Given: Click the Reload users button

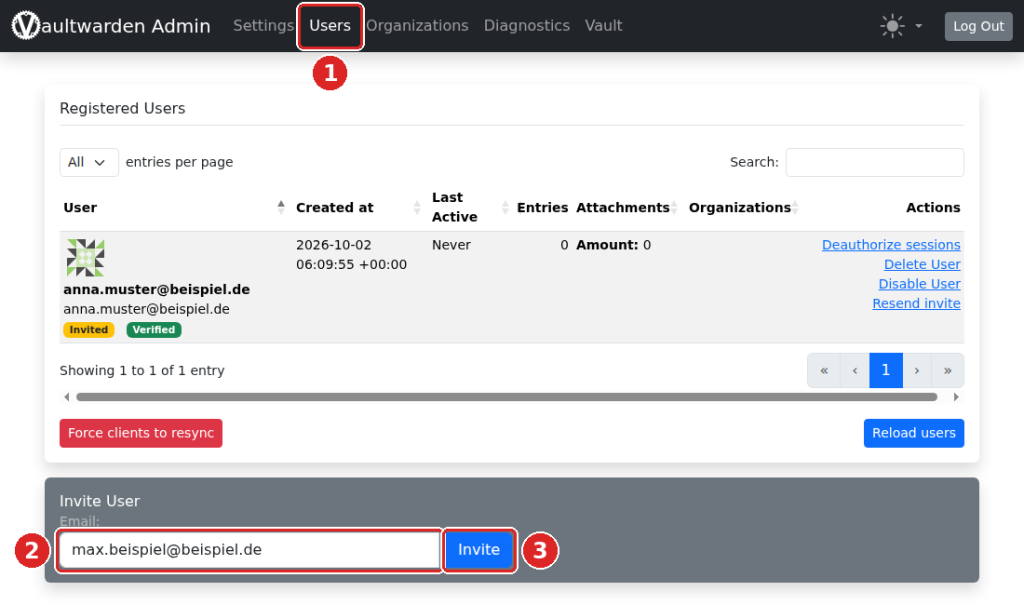Looking at the screenshot, I should 914,433.
